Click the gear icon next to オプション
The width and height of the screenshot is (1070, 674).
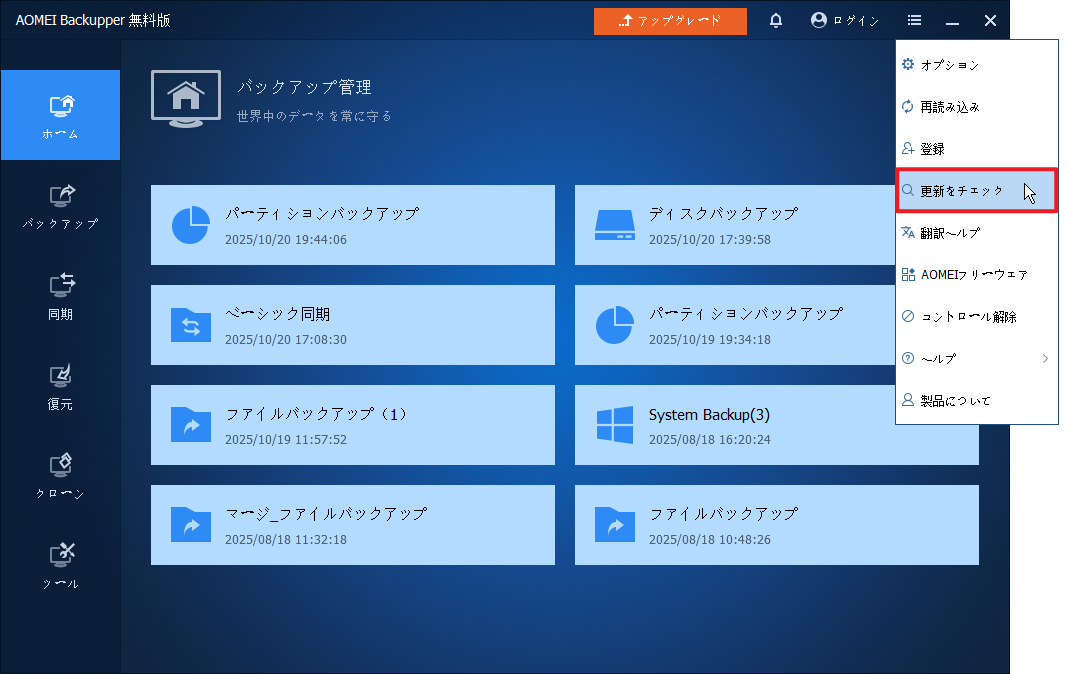pos(908,64)
